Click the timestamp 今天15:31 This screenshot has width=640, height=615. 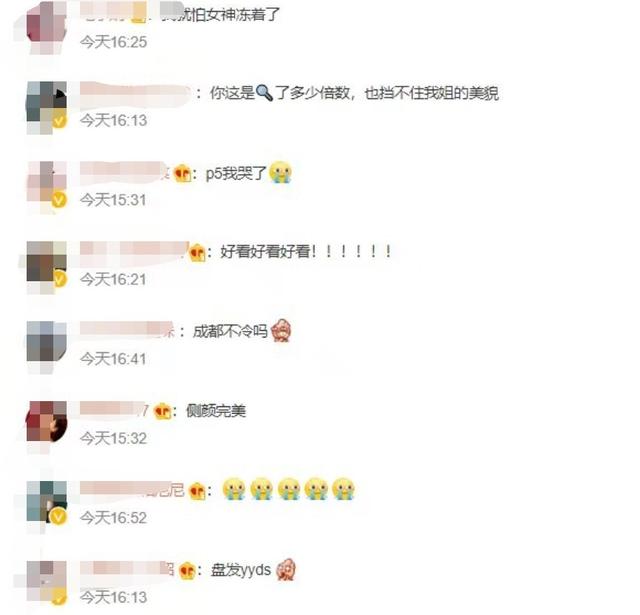point(113,200)
